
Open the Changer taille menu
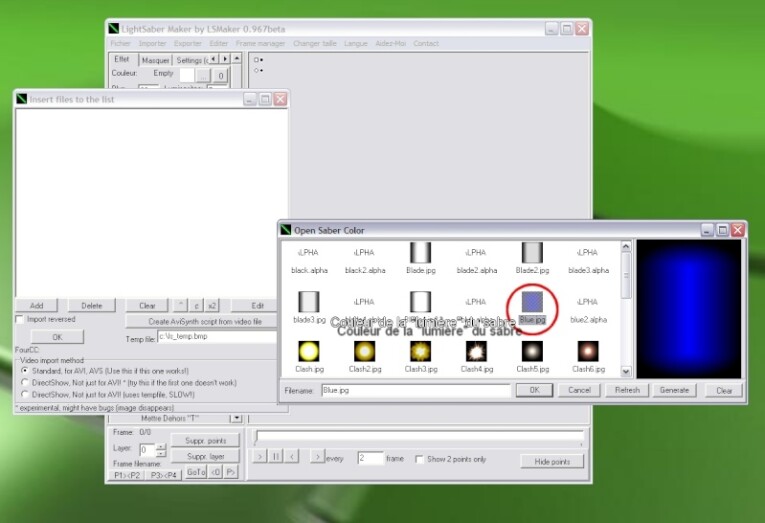click(315, 43)
